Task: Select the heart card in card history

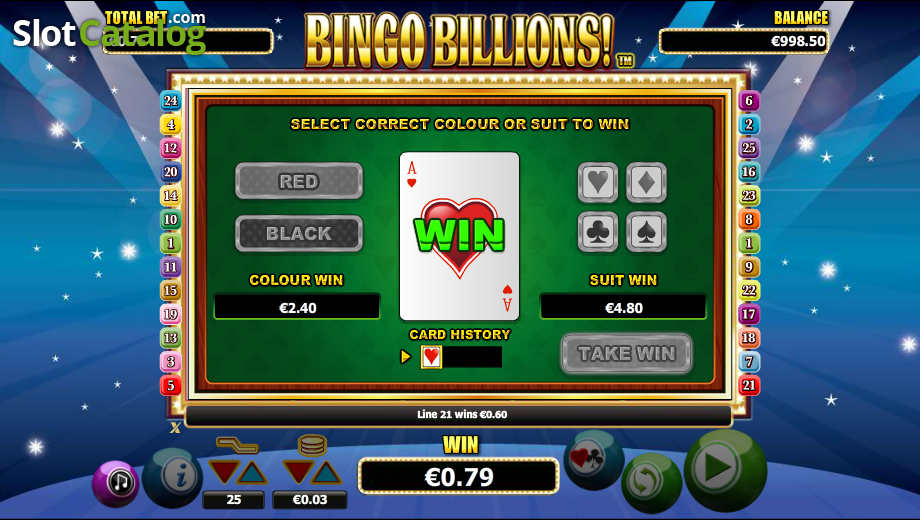Action: point(431,357)
